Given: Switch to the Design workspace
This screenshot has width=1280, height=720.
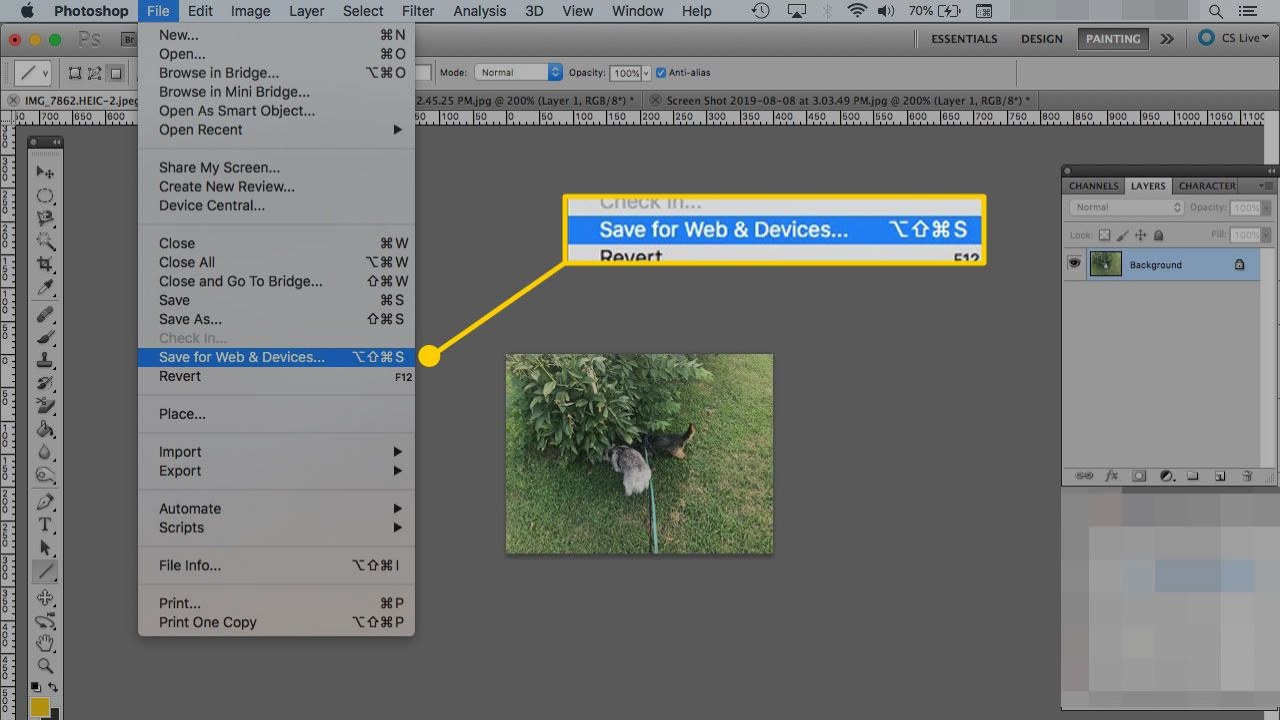Looking at the screenshot, I should [x=1042, y=39].
